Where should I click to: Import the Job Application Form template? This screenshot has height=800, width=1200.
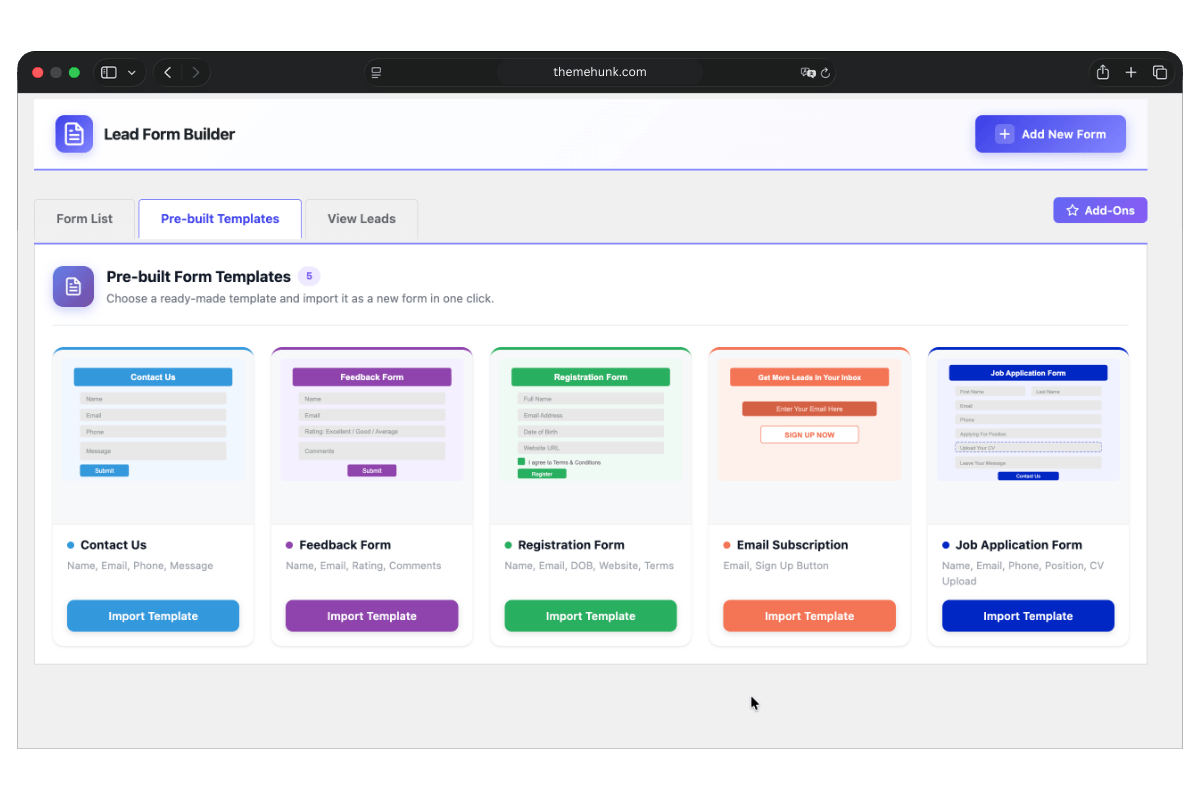tap(1028, 616)
